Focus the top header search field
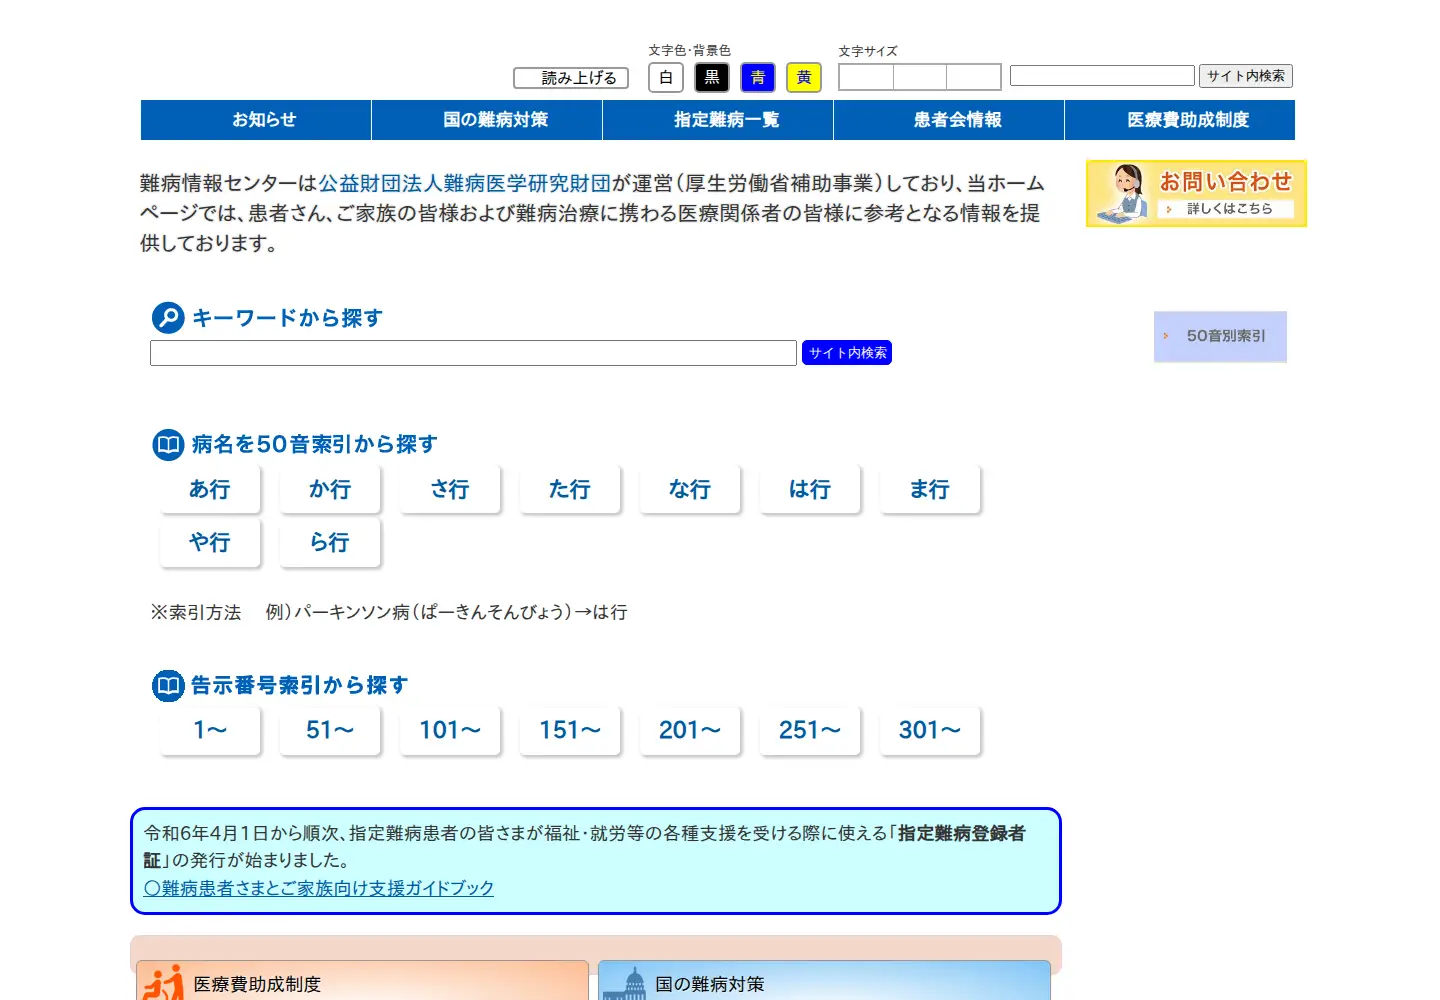The height and width of the screenshot is (1000, 1440). [x=1102, y=76]
